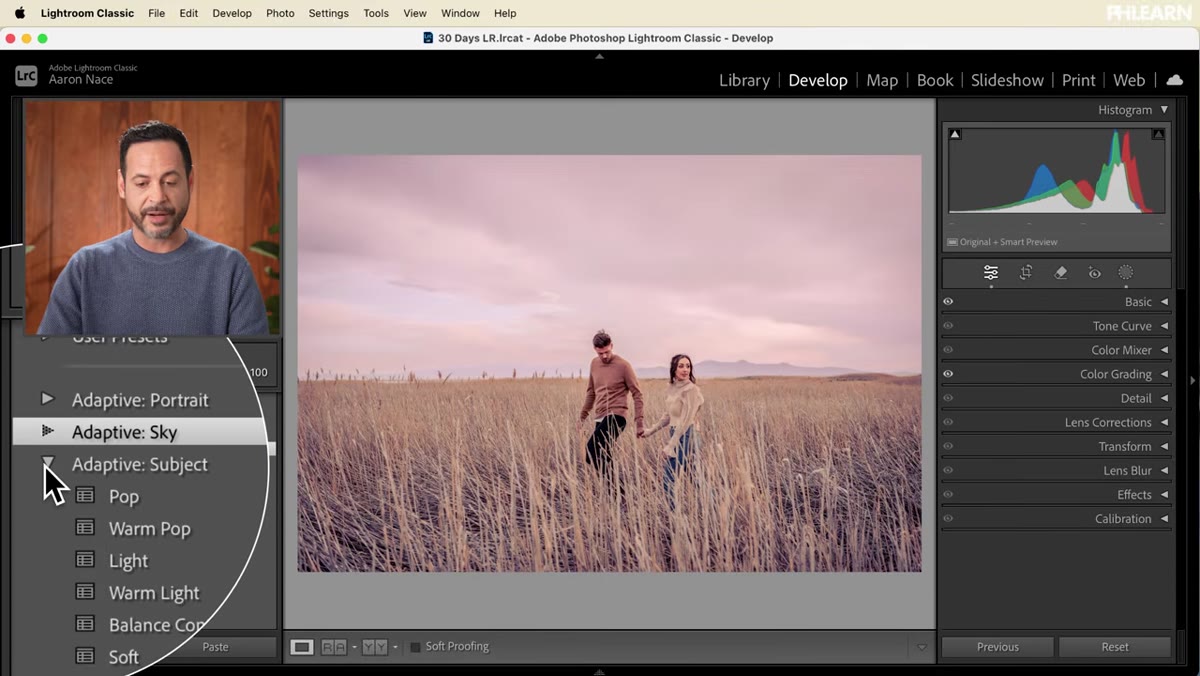Viewport: 1200px width, 676px height.
Task: Toggle Effects panel eye
Action: [948, 494]
